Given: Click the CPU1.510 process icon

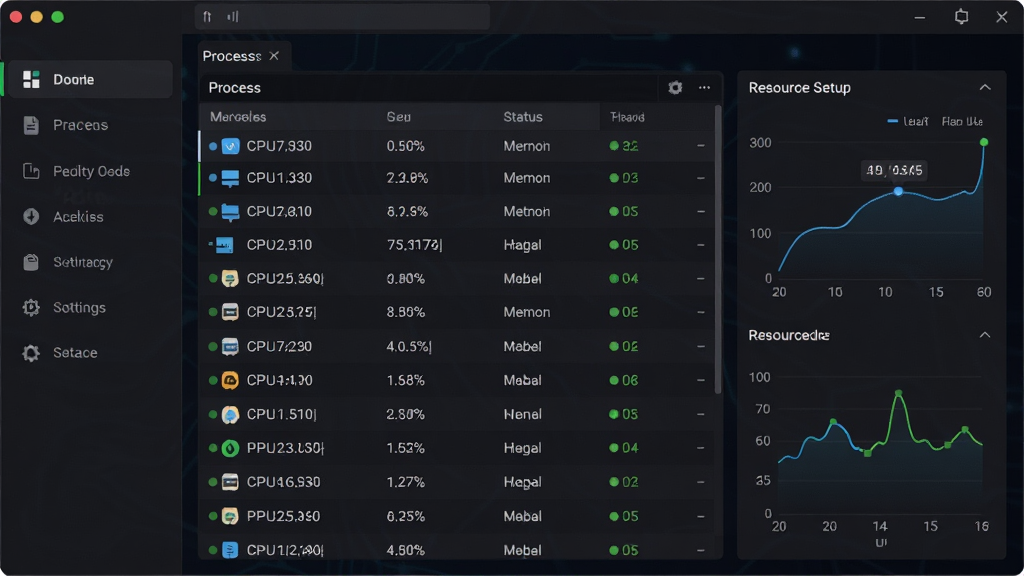Looking at the screenshot, I should pyautogui.click(x=230, y=414).
